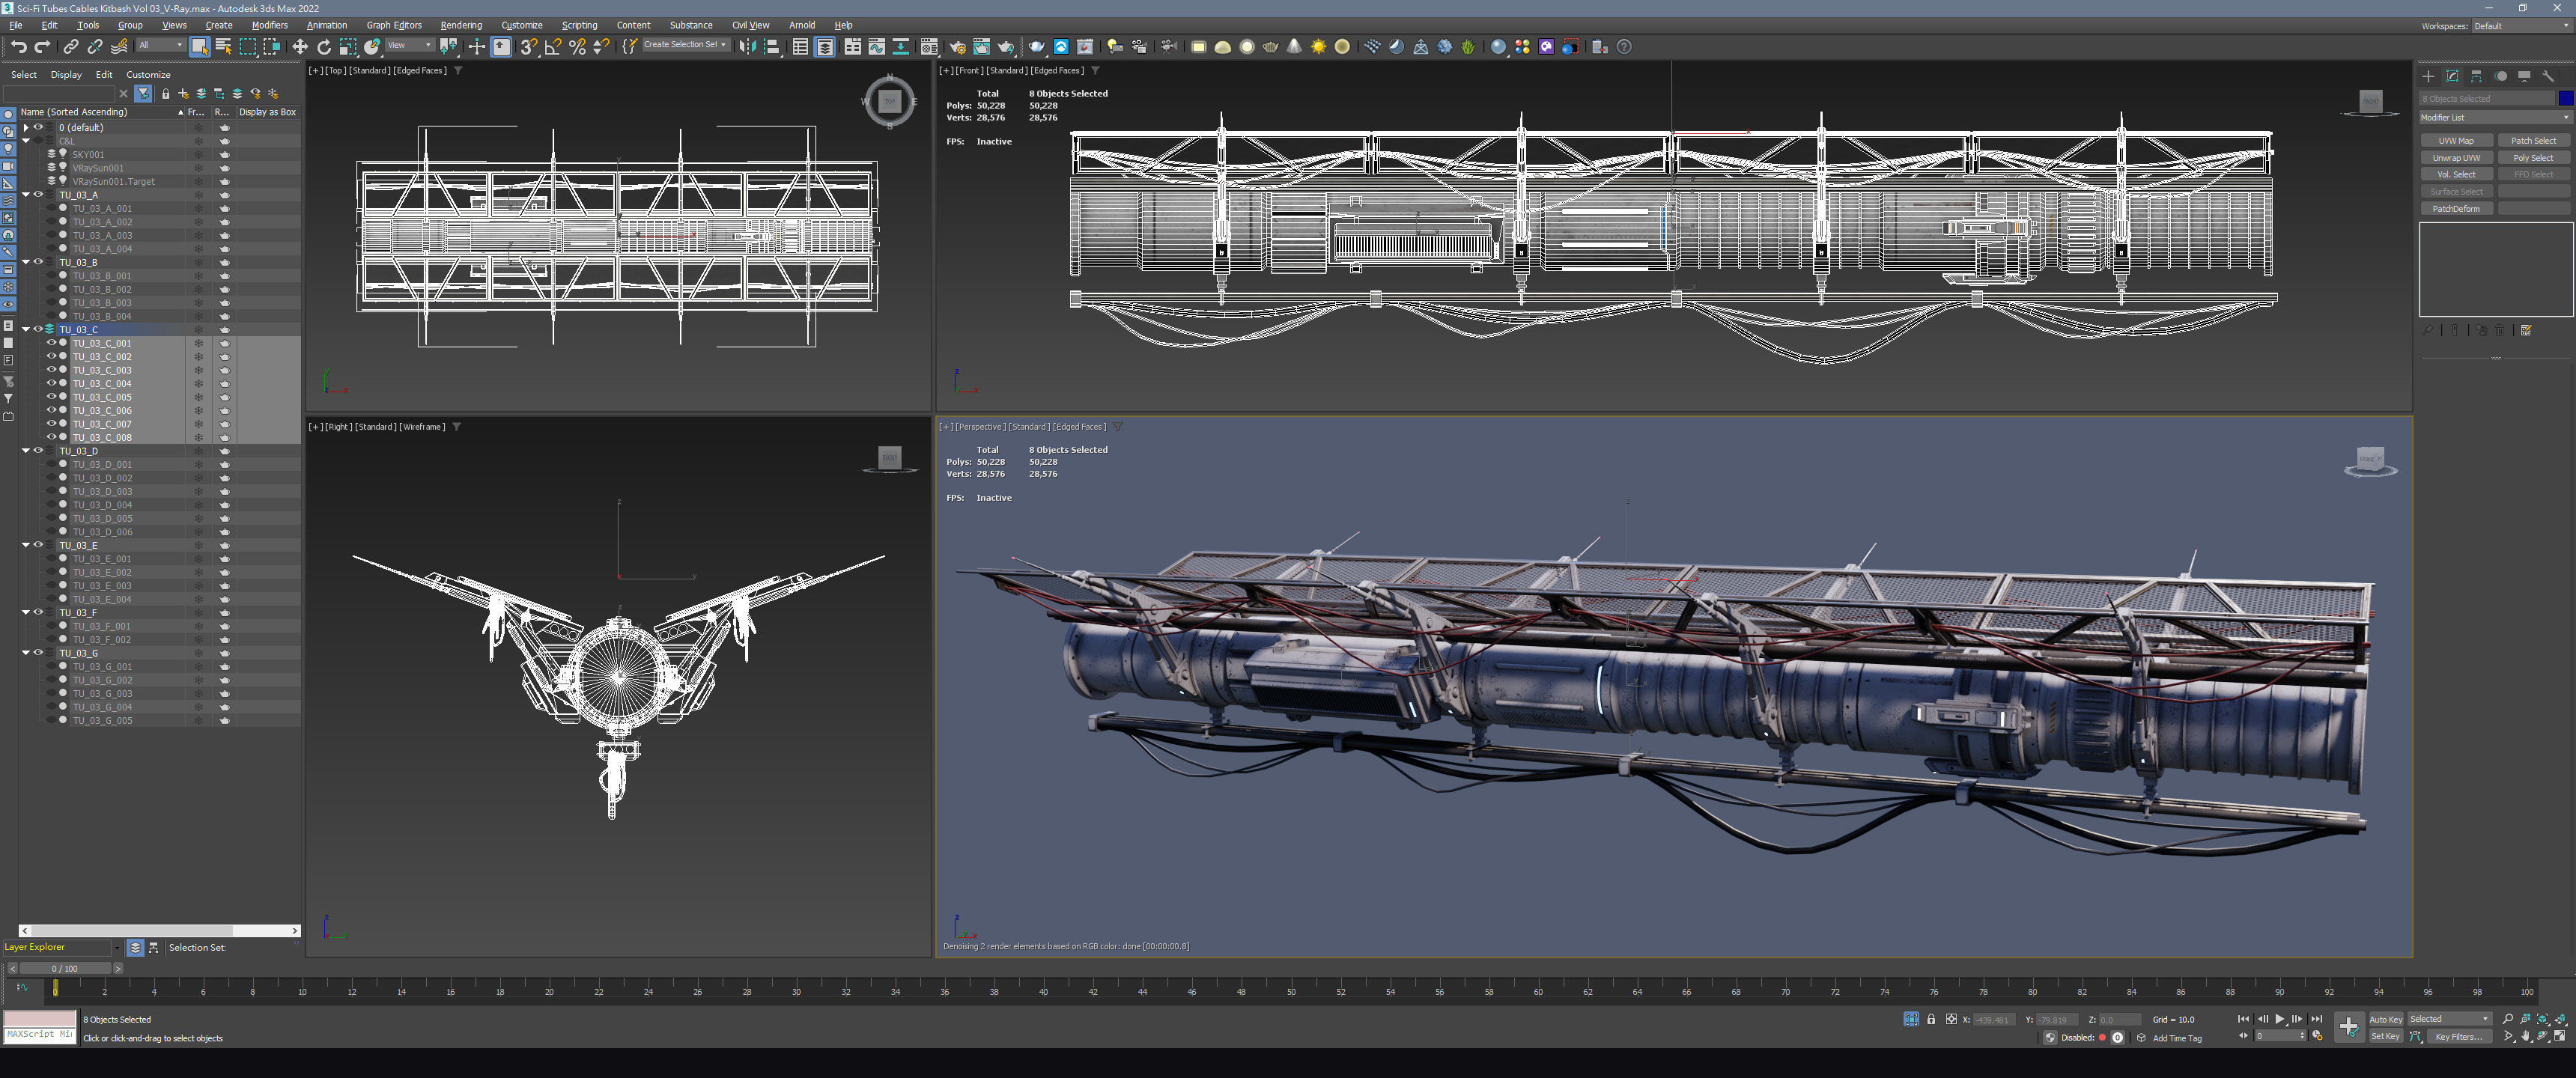Choose the Select Object tool

tap(199, 46)
